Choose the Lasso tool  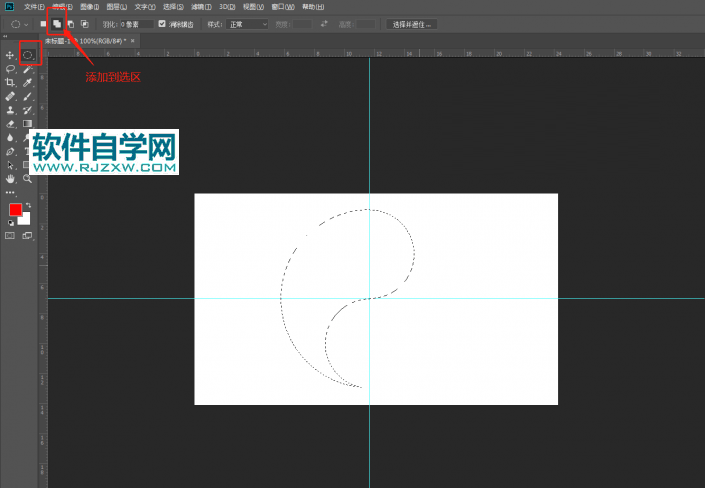pyautogui.click(x=11, y=68)
